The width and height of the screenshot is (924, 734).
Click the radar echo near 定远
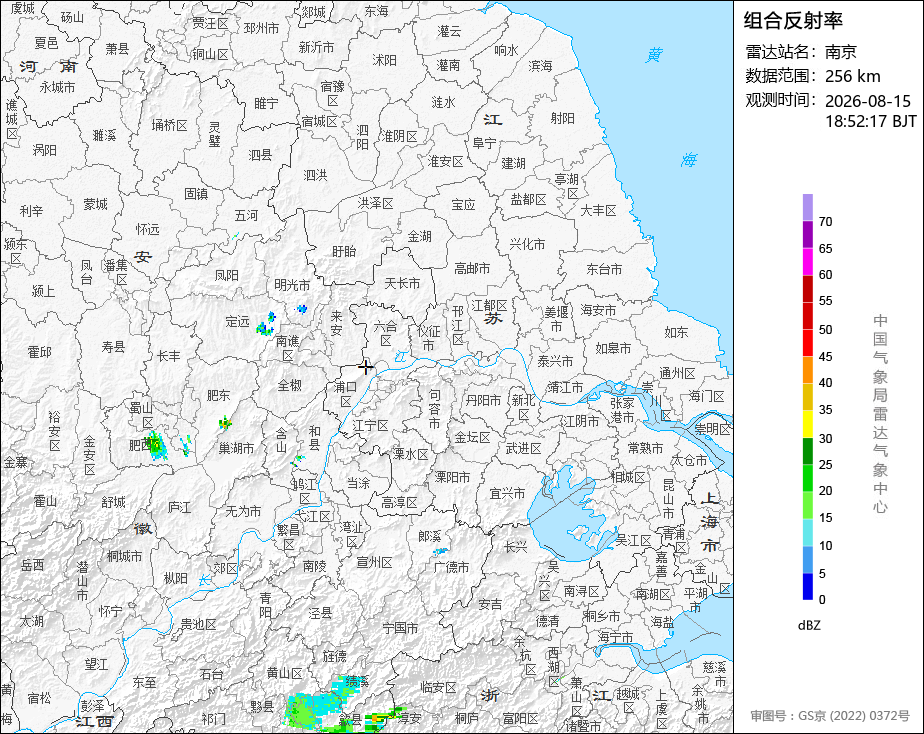tap(266, 324)
